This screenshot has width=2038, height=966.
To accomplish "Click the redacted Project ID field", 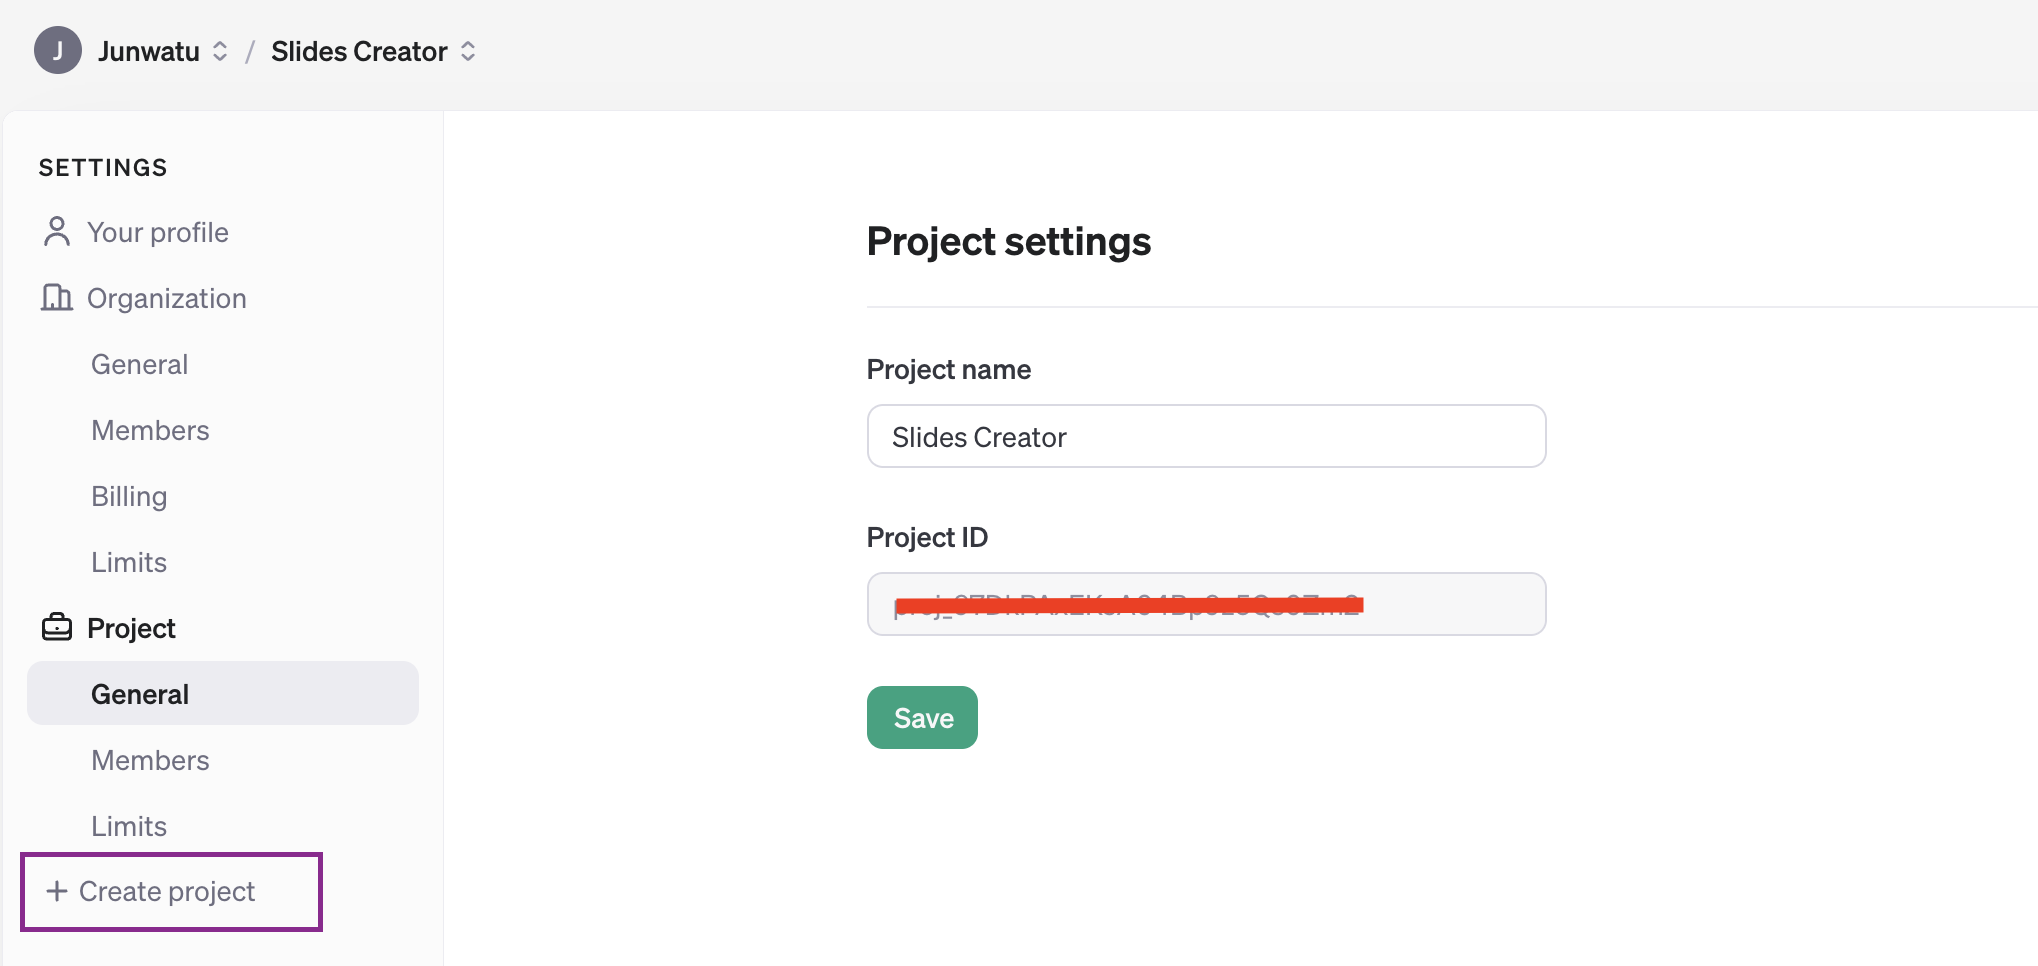I will pyautogui.click(x=1205, y=604).
